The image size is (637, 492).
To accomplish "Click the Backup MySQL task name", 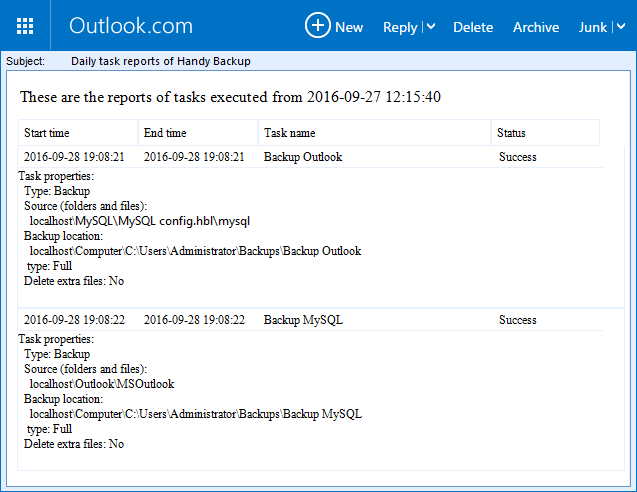I will point(303,320).
